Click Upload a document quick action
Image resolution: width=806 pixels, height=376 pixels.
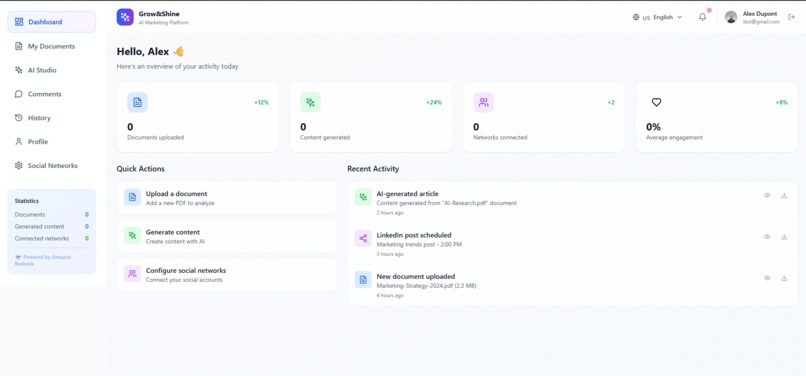pos(227,198)
